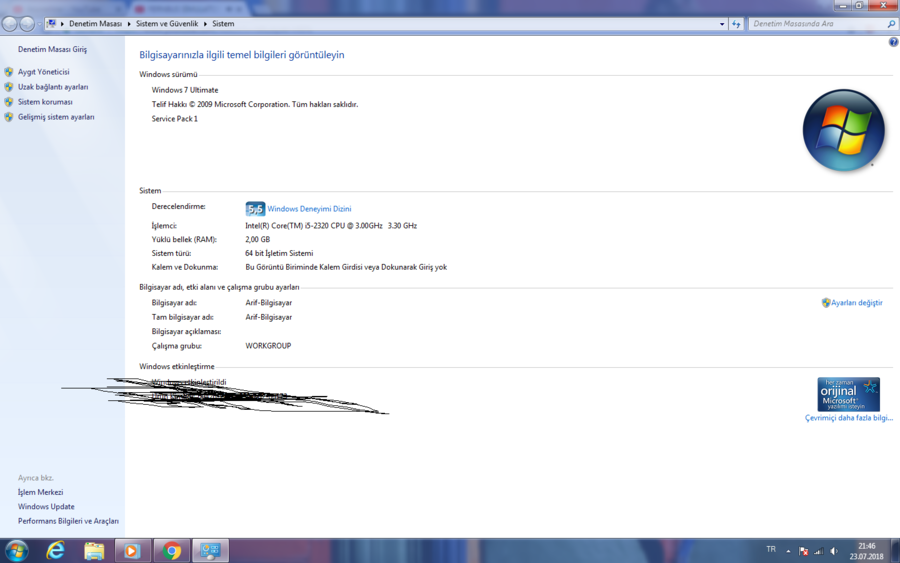The height and width of the screenshot is (563, 900).
Task: Click the Service Pack 1 text
Action: coord(174,119)
